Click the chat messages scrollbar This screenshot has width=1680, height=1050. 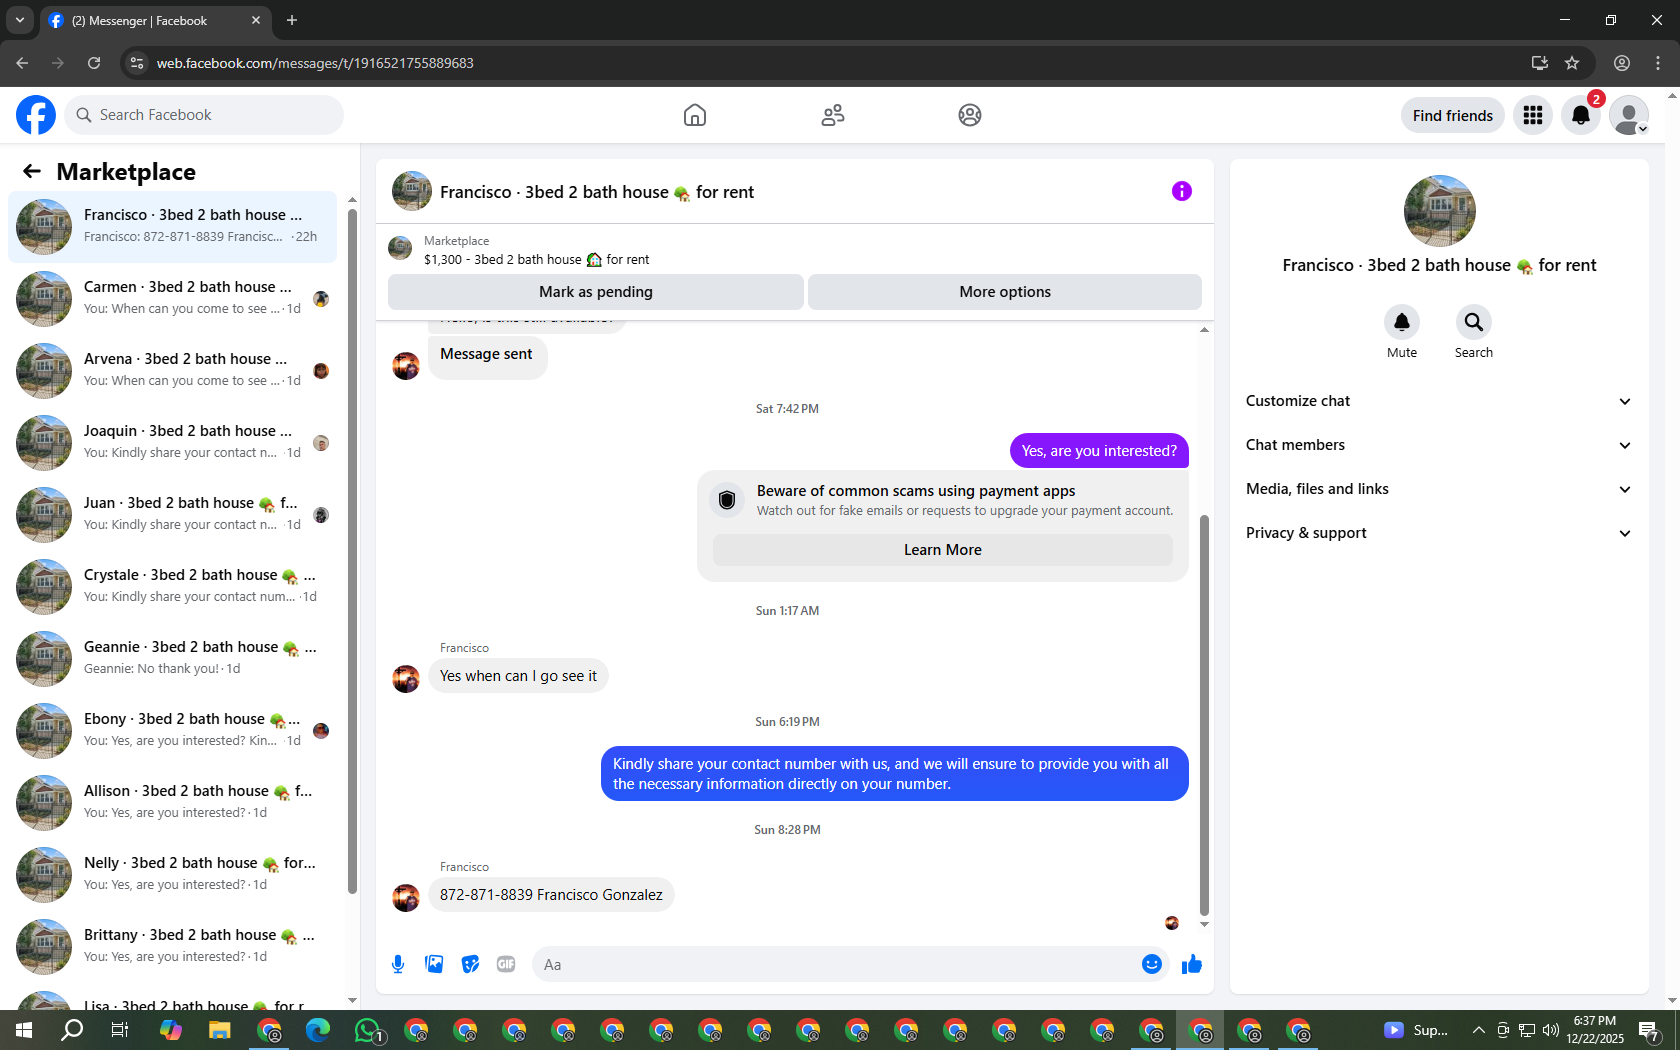click(1204, 715)
